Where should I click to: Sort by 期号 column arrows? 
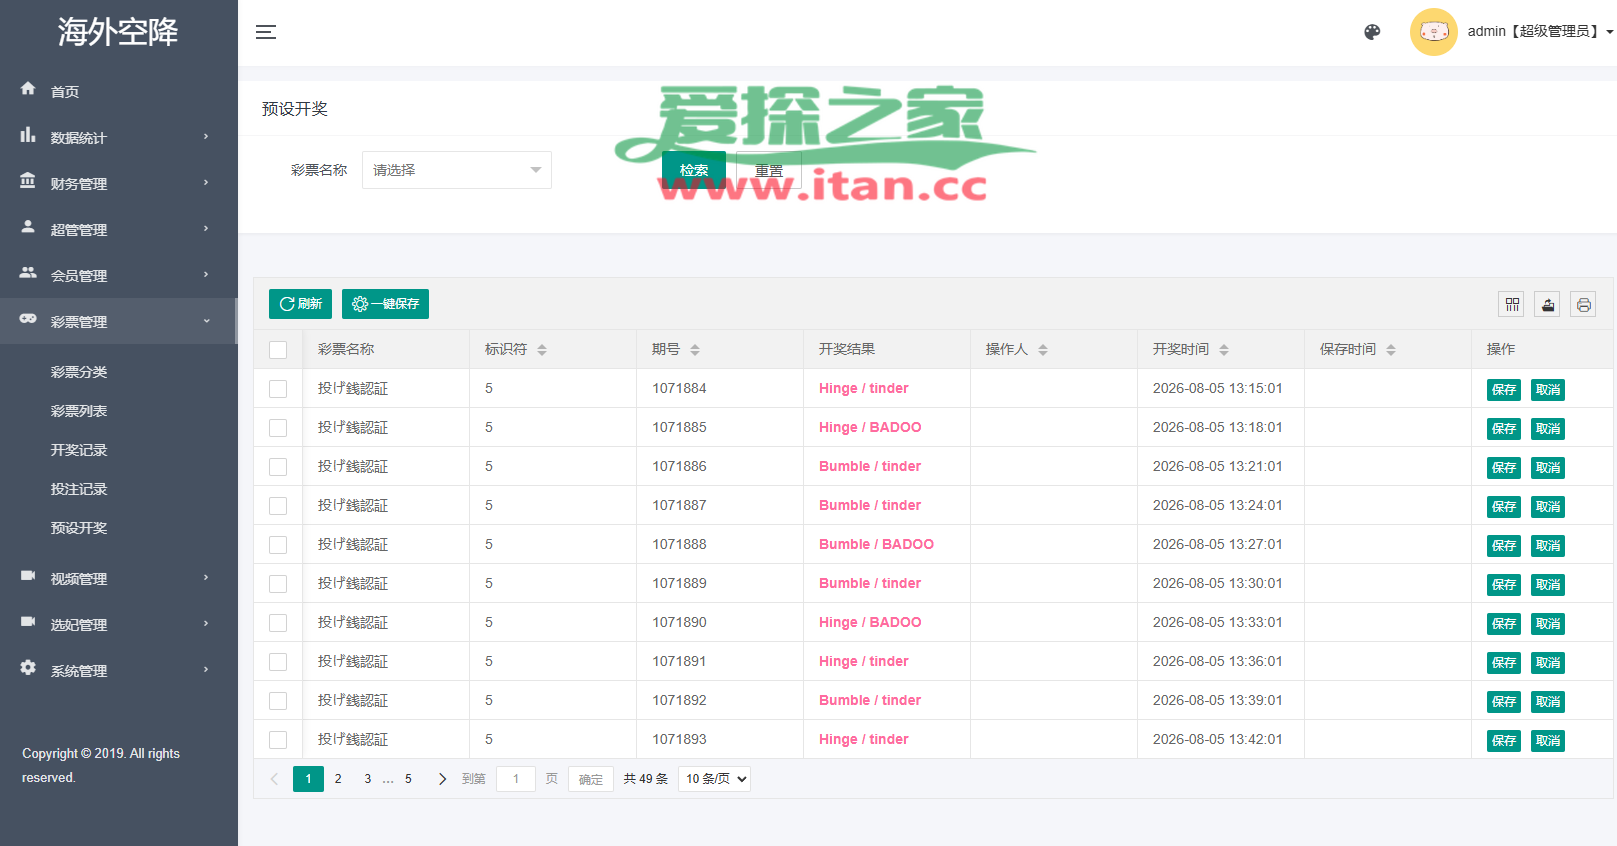(x=695, y=350)
